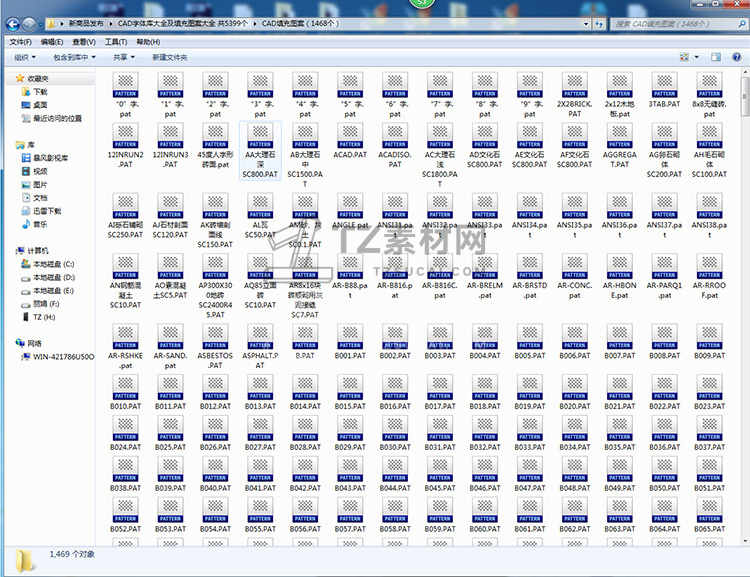
Task: Open the 共享 (Share) dropdown
Action: point(122,58)
